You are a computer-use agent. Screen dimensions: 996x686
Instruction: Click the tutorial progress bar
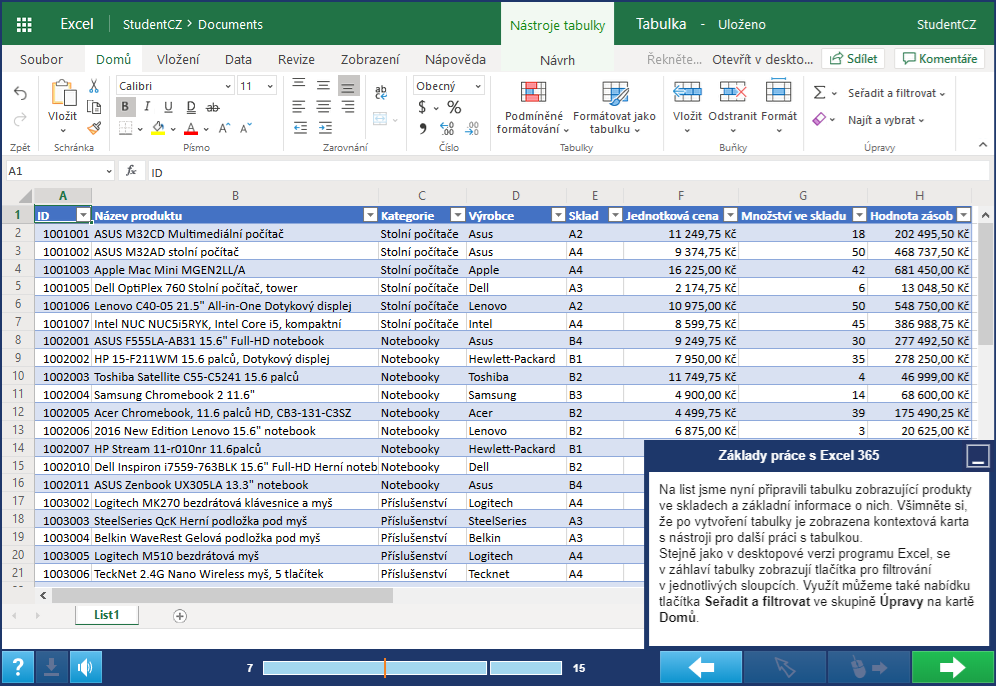[x=412, y=668]
